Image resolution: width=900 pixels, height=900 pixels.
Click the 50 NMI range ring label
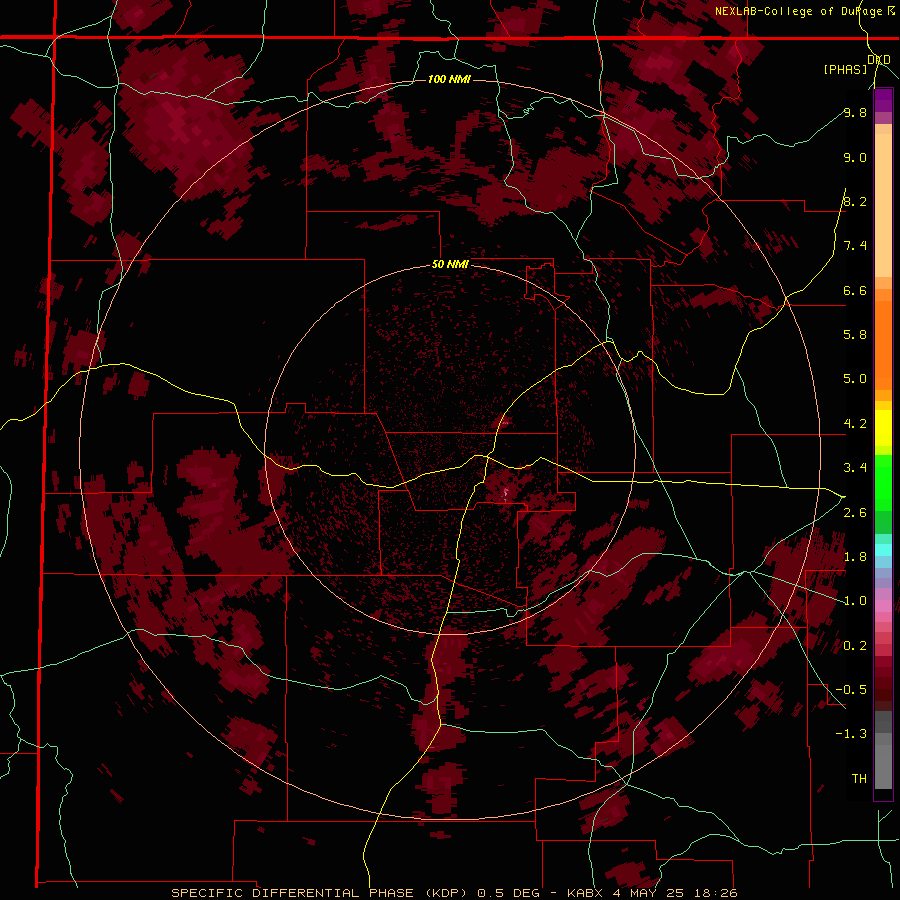[x=450, y=265]
